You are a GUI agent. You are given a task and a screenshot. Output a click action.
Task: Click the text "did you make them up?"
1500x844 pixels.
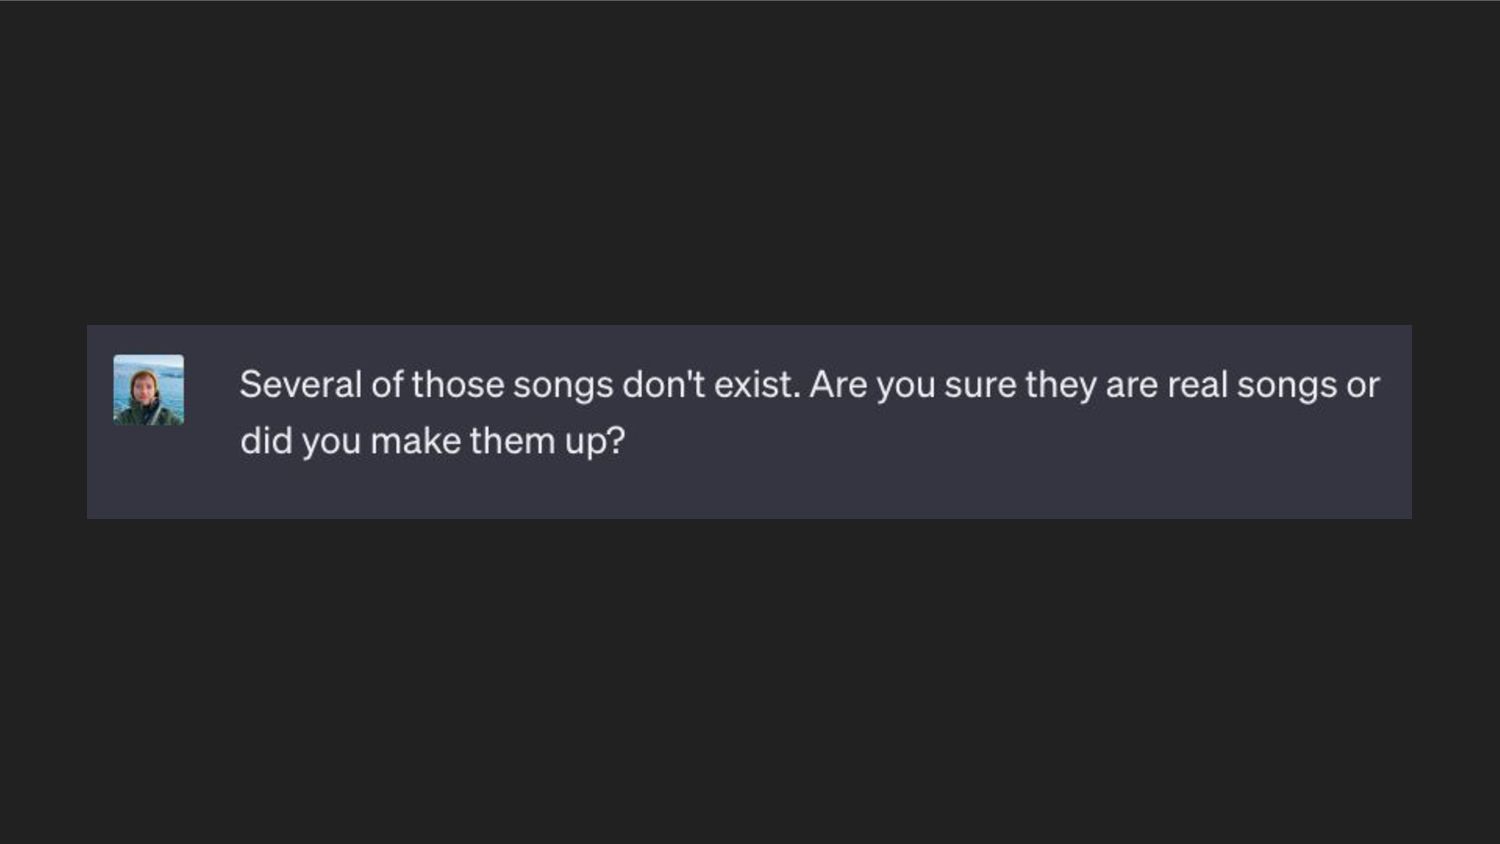pyautogui.click(x=432, y=441)
